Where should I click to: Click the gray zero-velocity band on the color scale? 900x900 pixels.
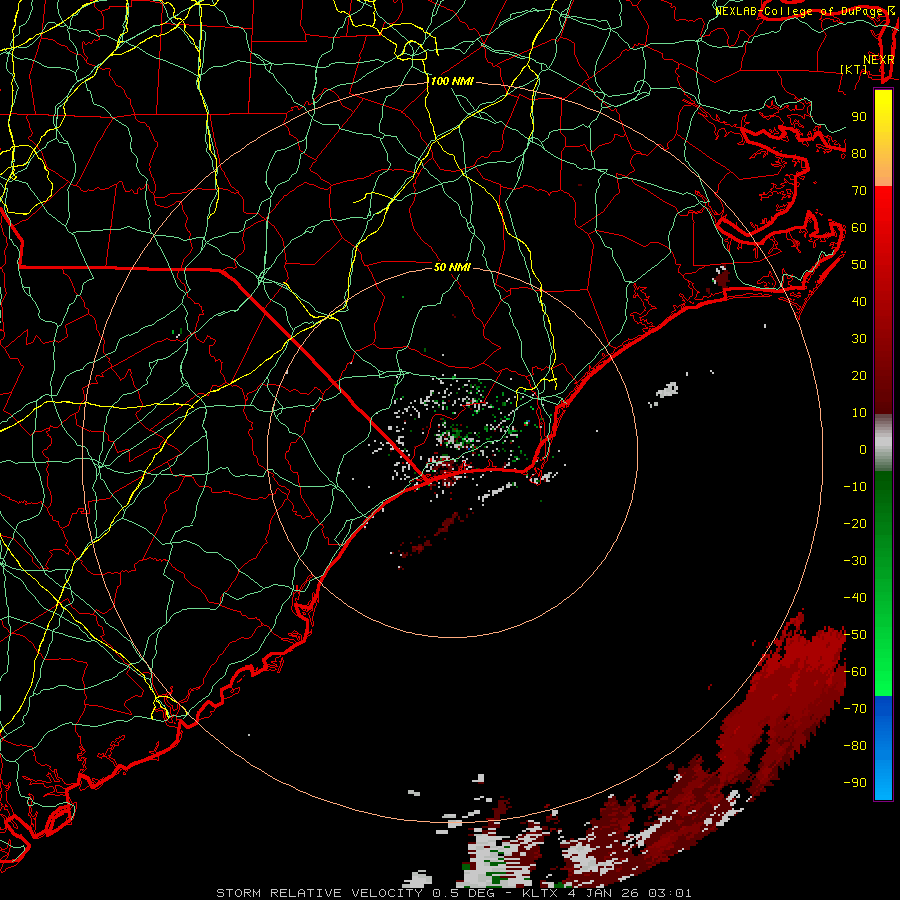(883, 442)
